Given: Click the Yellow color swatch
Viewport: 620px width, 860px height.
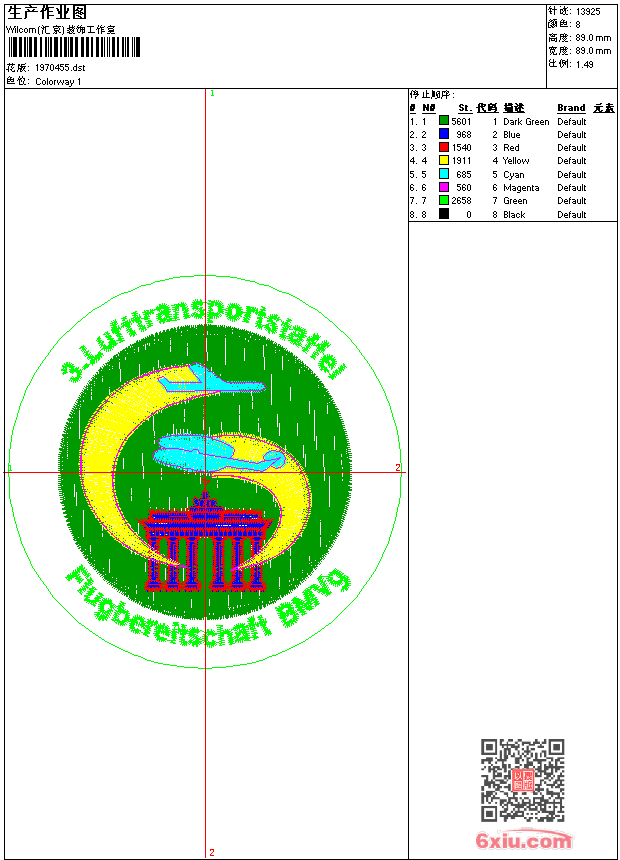Looking at the screenshot, I should click(x=444, y=160).
